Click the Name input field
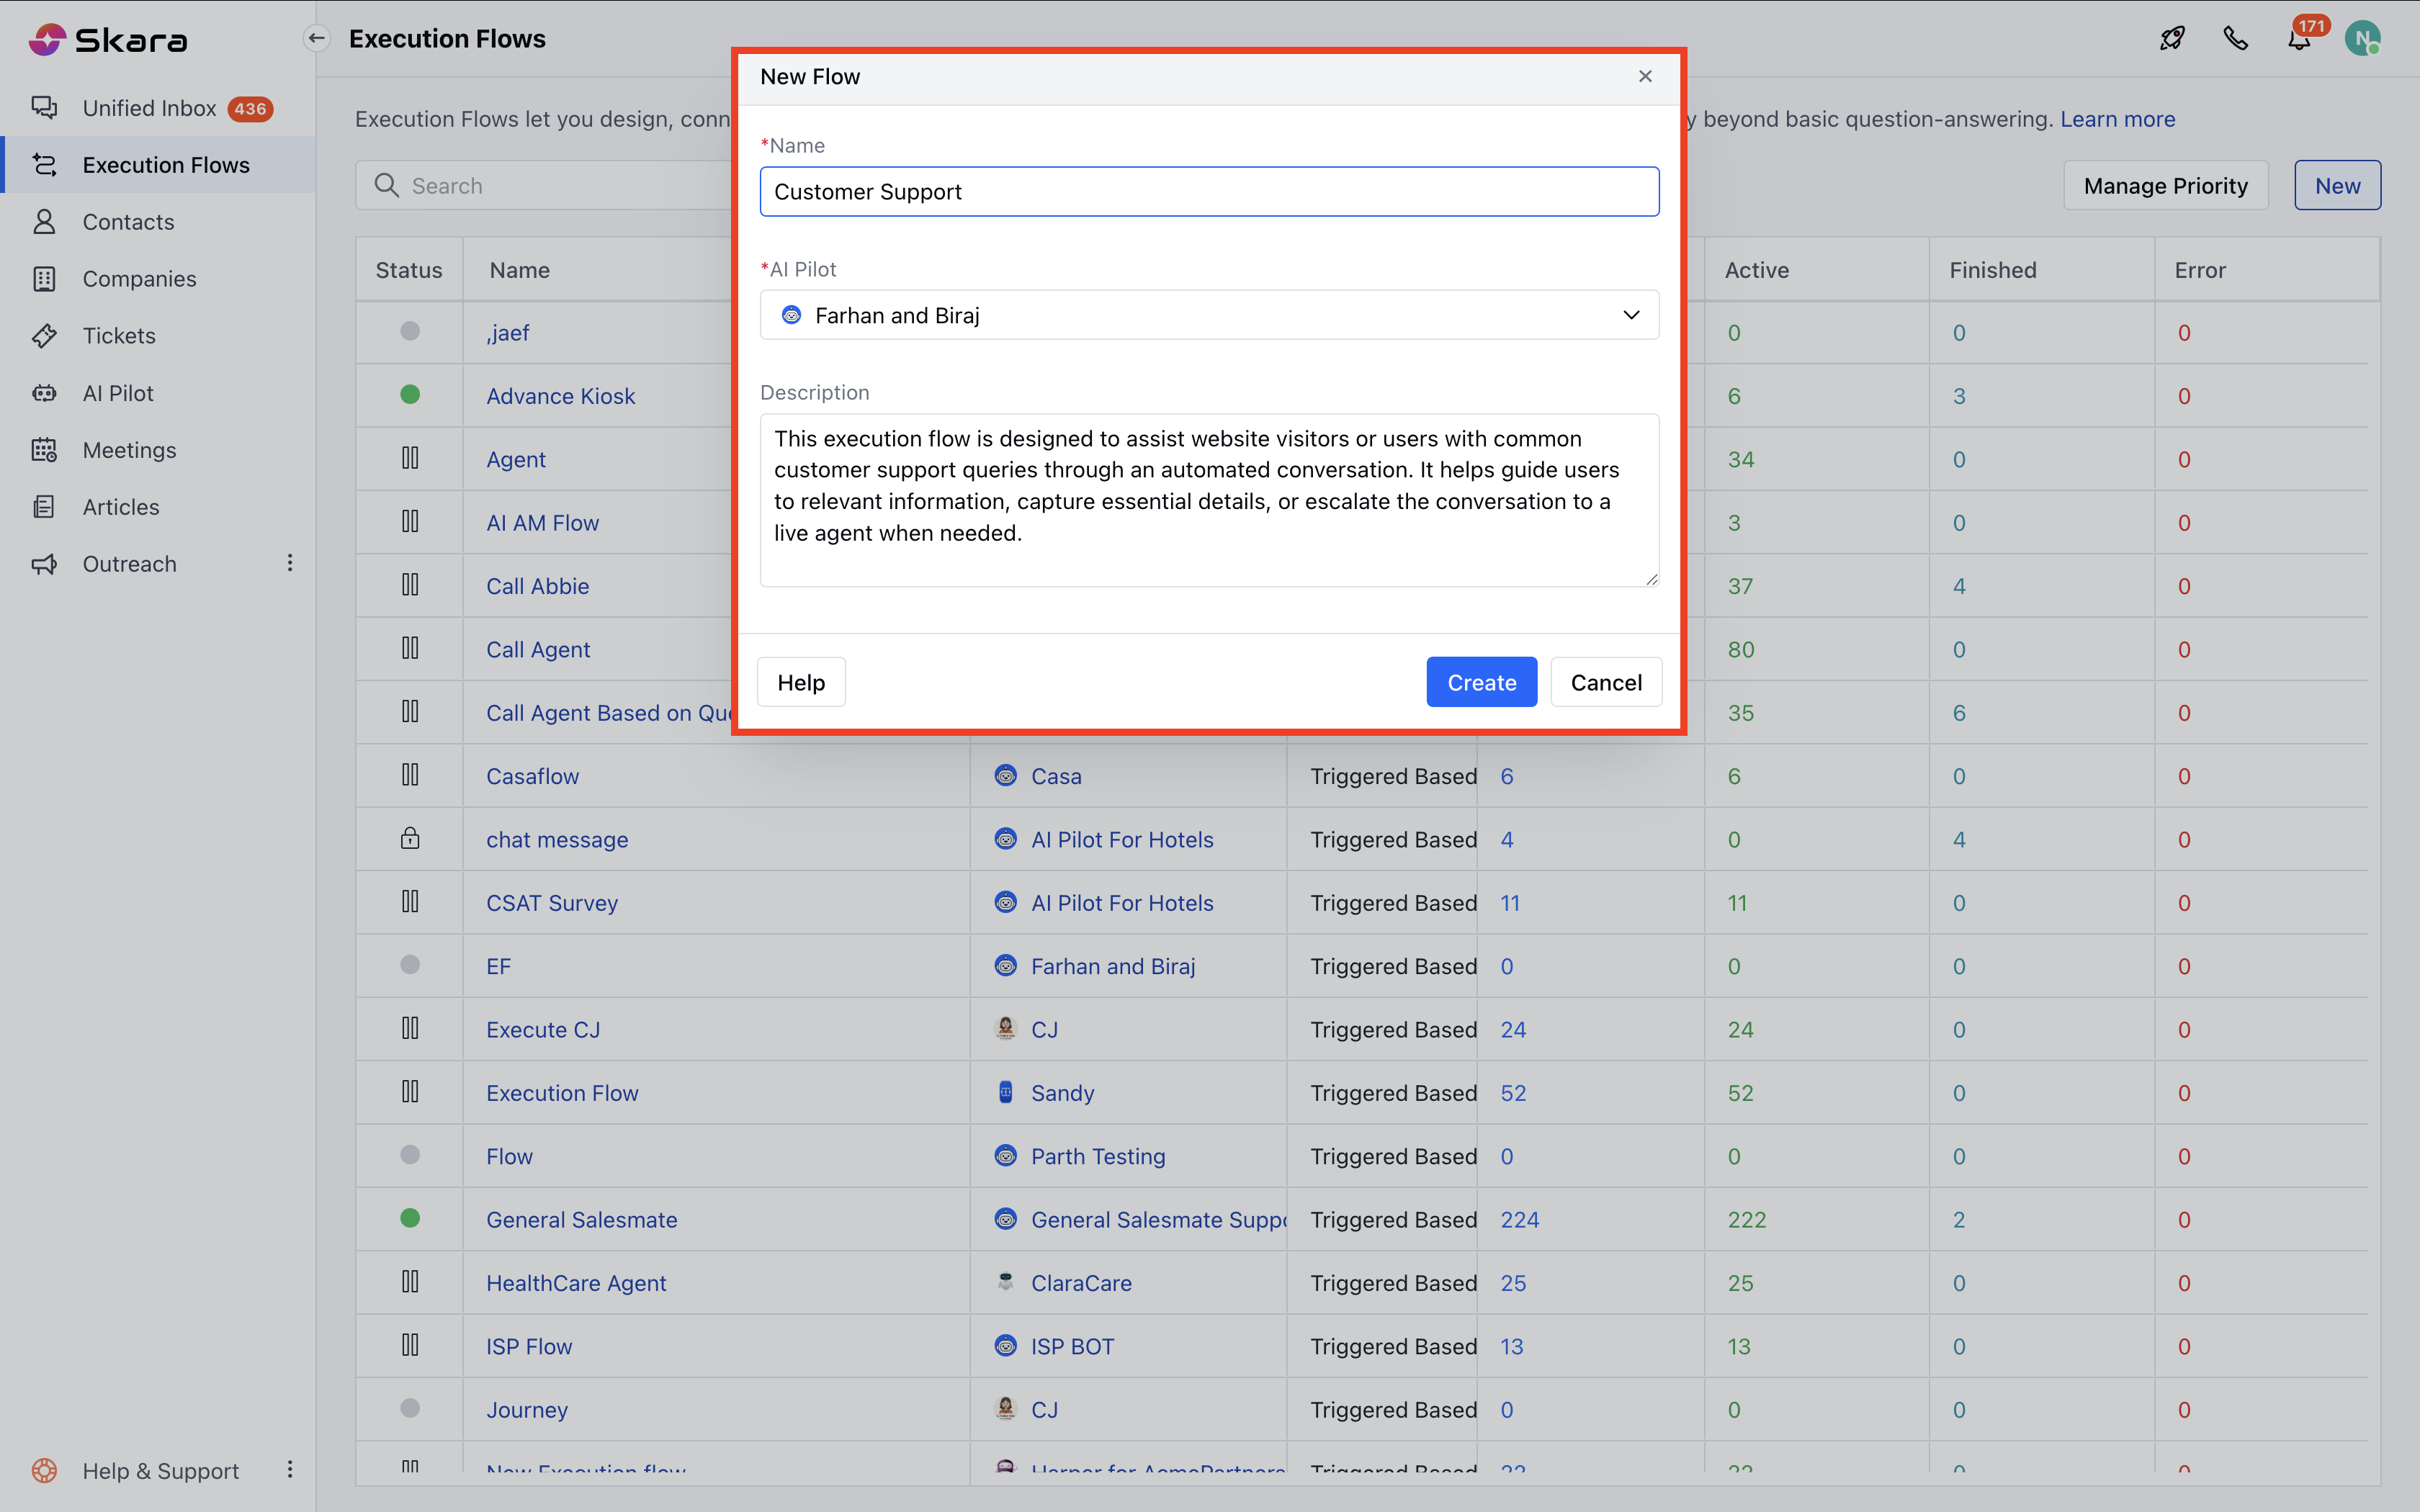Screen dimensions: 2420x1512 pos(1209,191)
